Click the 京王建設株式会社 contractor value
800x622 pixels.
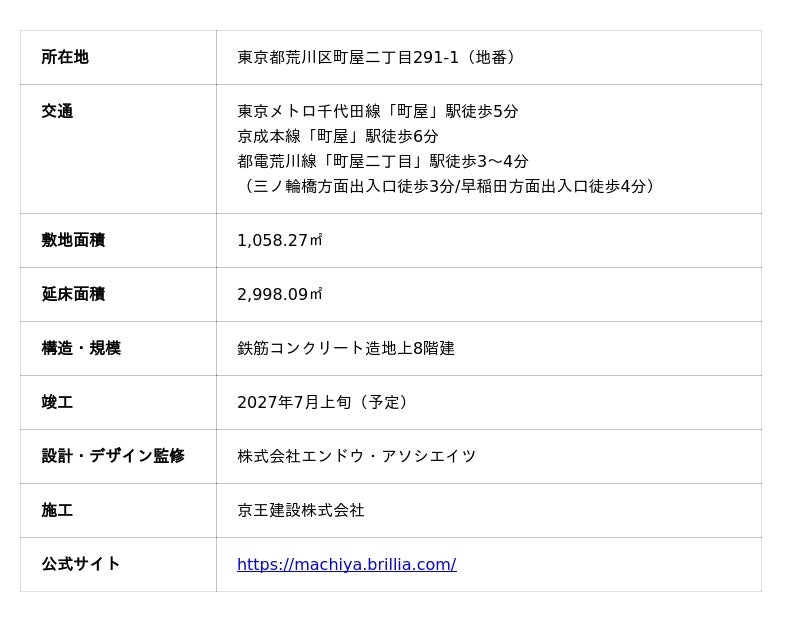click(x=300, y=511)
